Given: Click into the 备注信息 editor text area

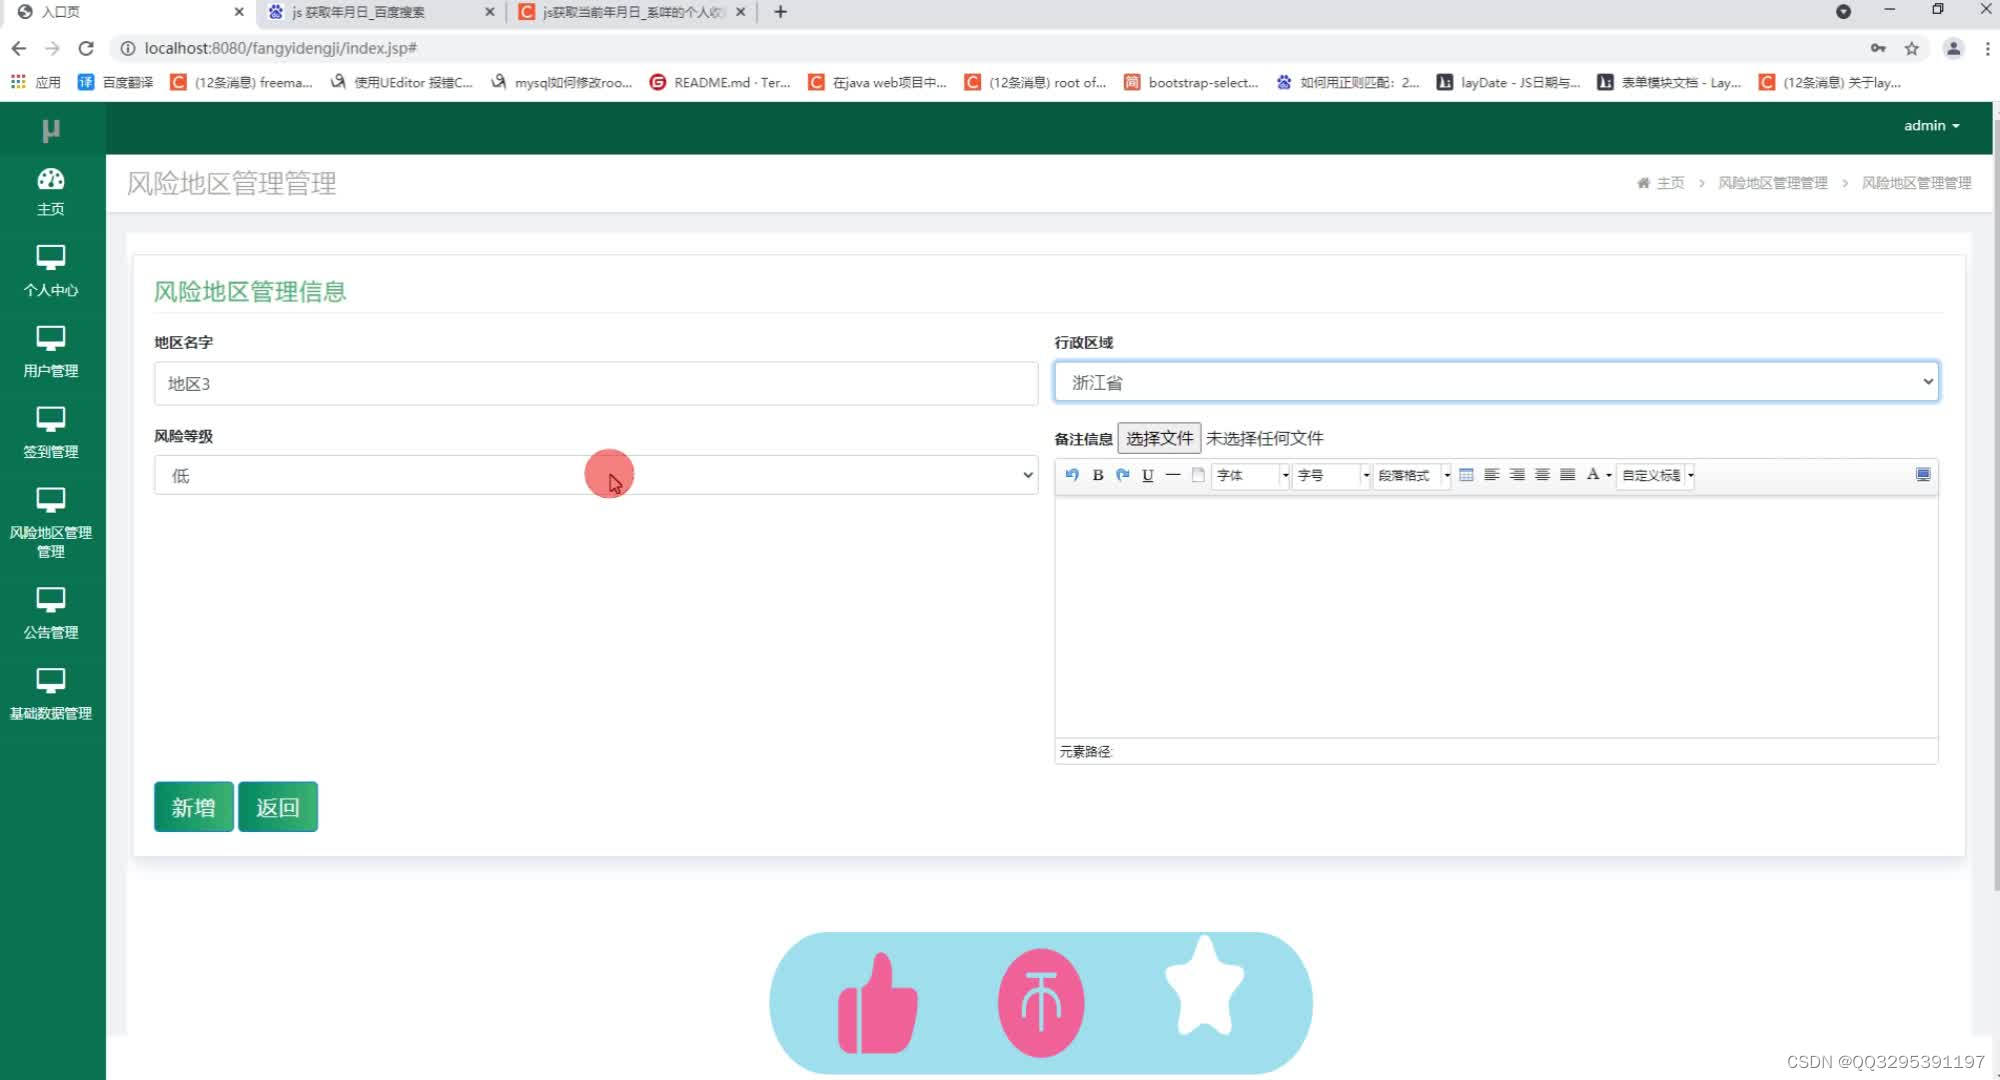Looking at the screenshot, I should [x=1496, y=617].
